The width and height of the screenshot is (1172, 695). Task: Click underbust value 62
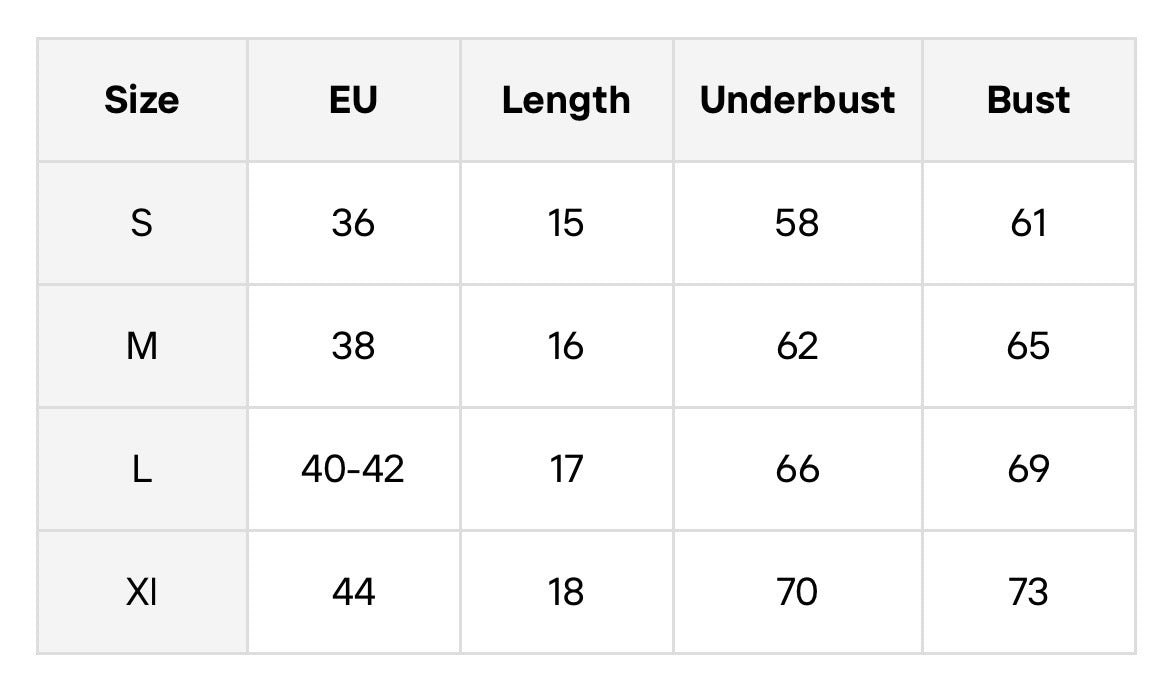point(798,346)
